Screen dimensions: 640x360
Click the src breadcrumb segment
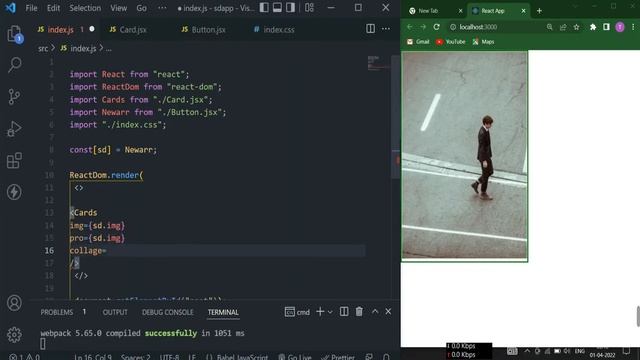point(43,48)
